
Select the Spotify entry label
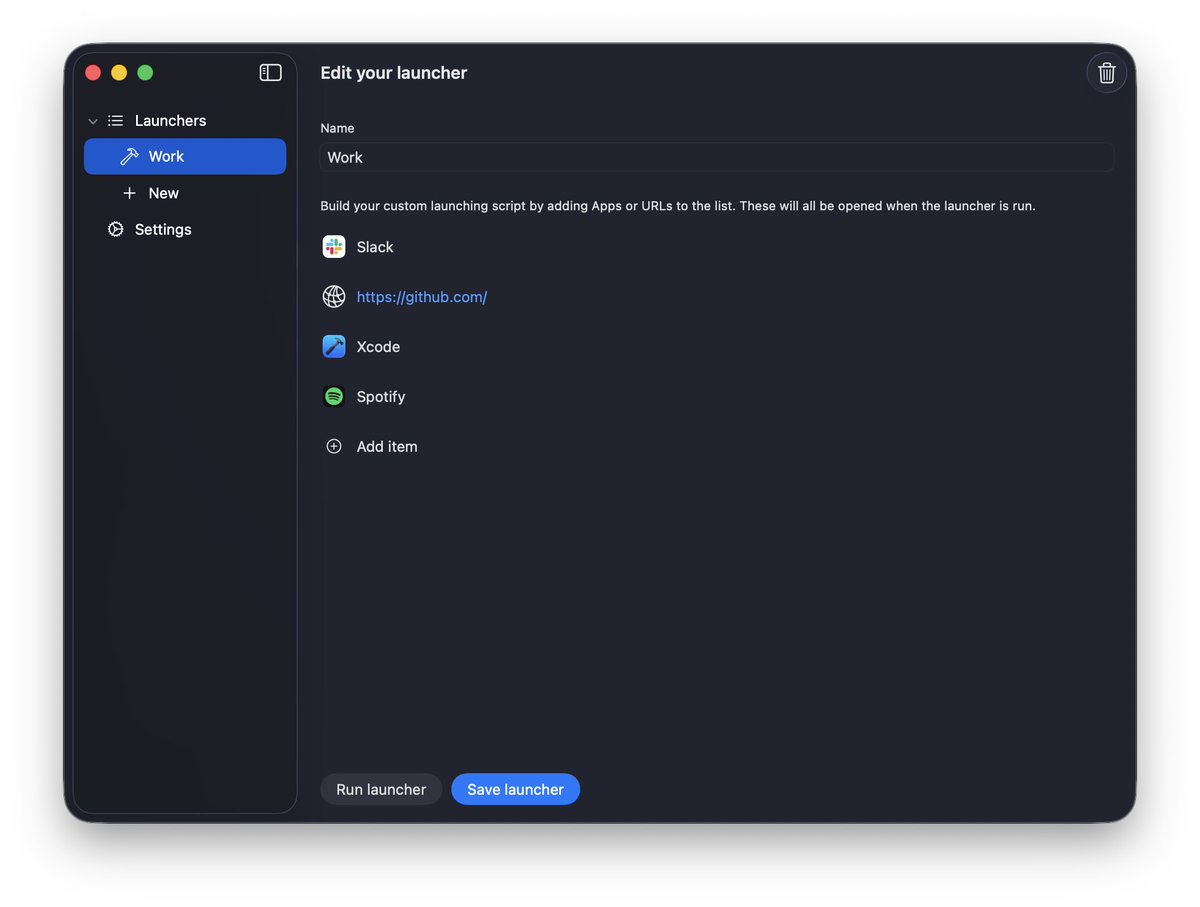381,396
